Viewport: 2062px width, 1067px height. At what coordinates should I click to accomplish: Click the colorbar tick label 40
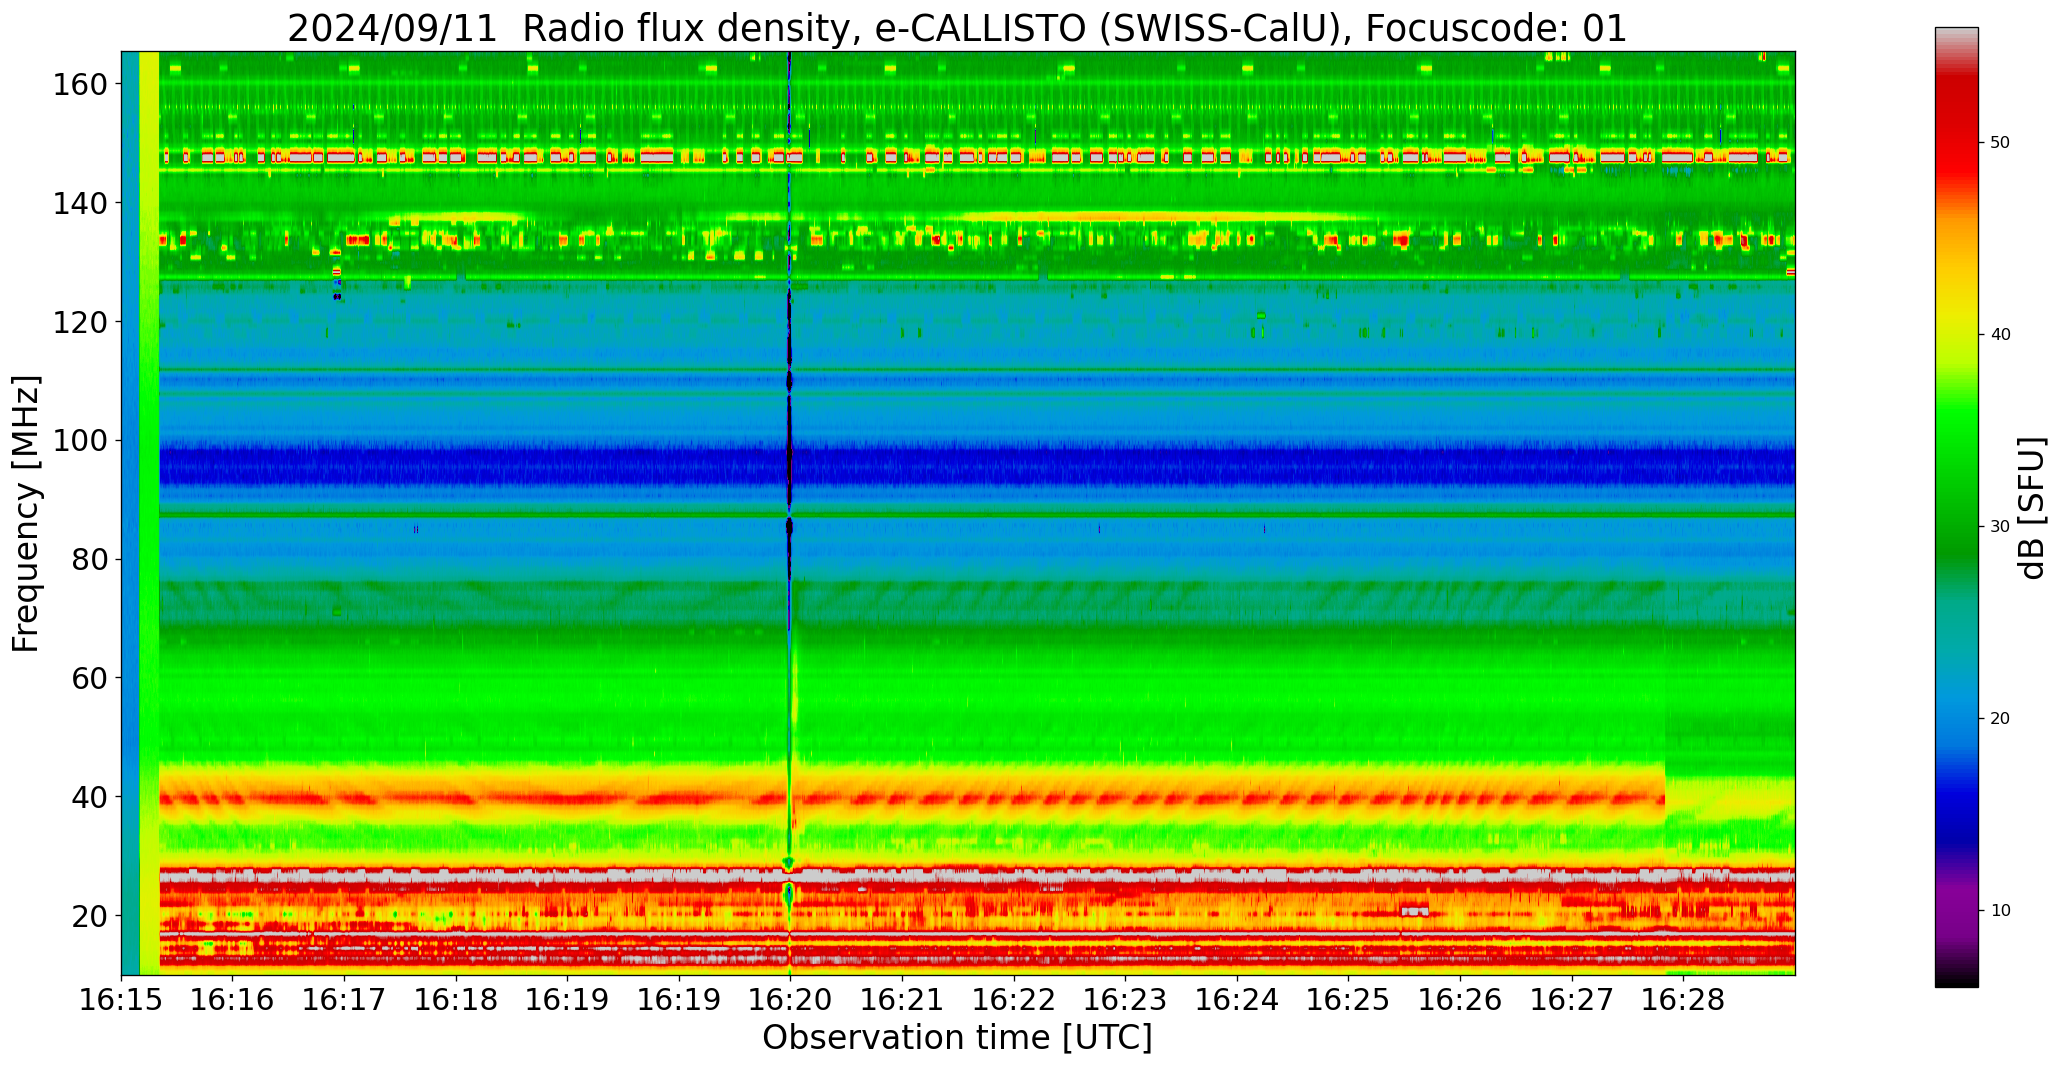pyautogui.click(x=2000, y=335)
